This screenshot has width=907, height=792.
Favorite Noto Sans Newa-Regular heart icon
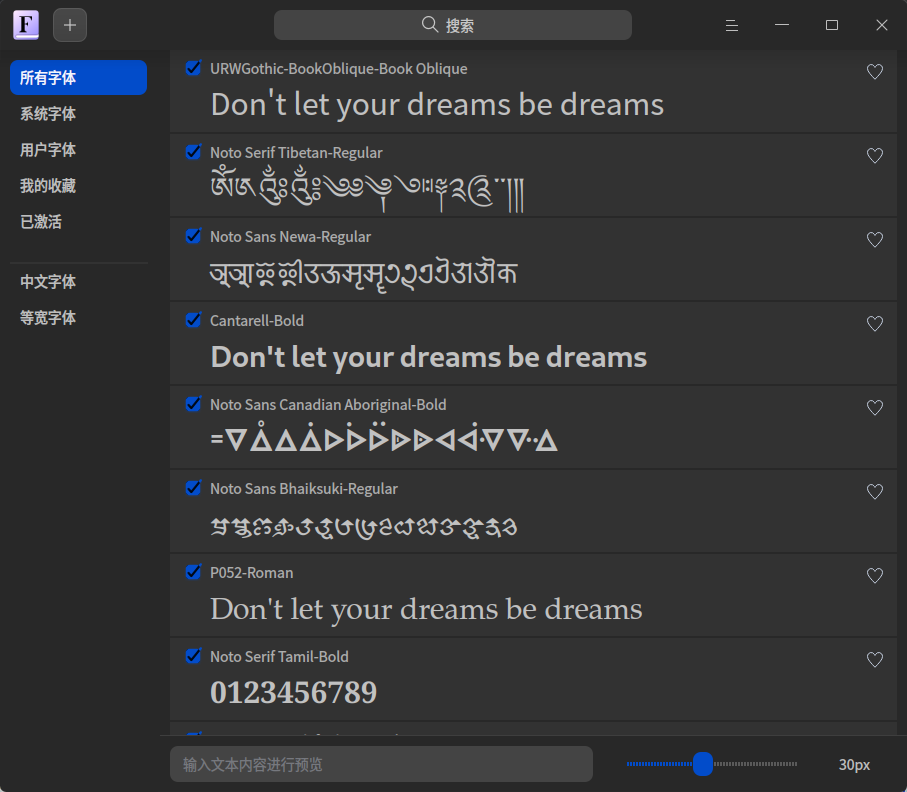pyautogui.click(x=875, y=240)
